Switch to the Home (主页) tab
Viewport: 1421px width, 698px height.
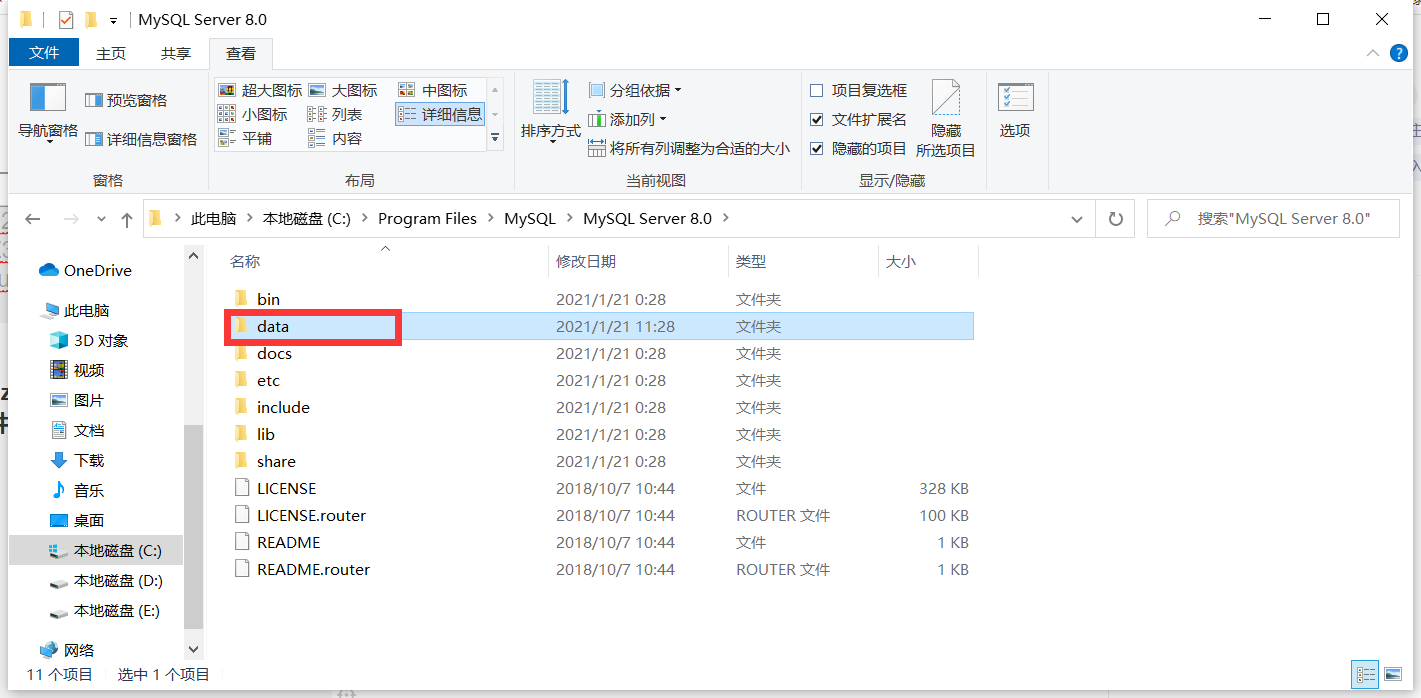[x=111, y=53]
